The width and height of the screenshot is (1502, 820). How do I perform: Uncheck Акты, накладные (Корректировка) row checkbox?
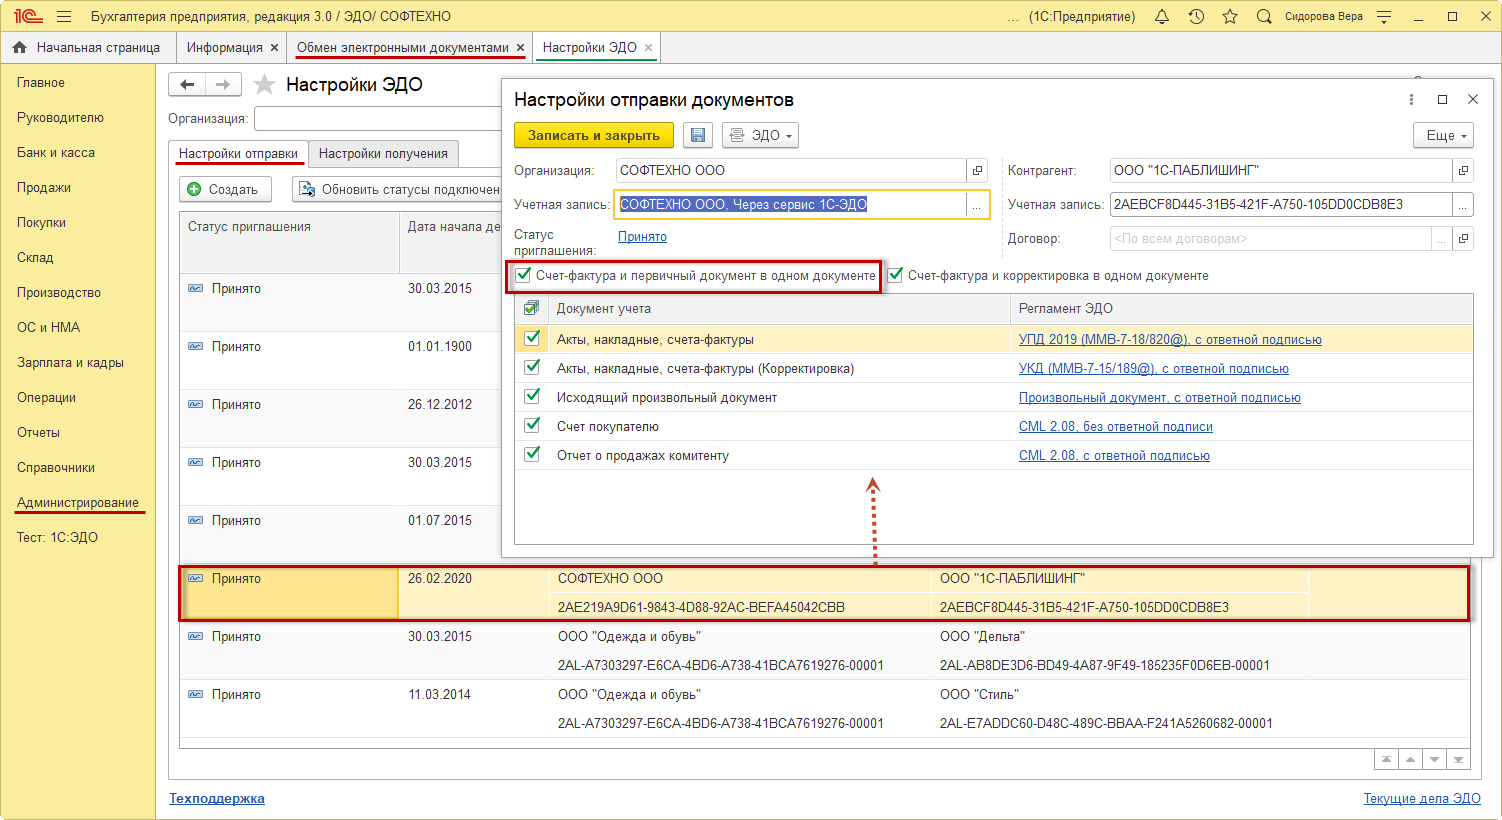point(532,368)
